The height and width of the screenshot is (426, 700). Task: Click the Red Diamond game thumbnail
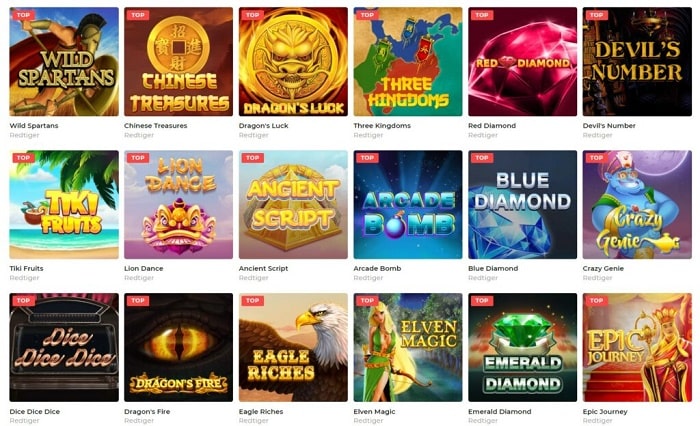coord(522,62)
